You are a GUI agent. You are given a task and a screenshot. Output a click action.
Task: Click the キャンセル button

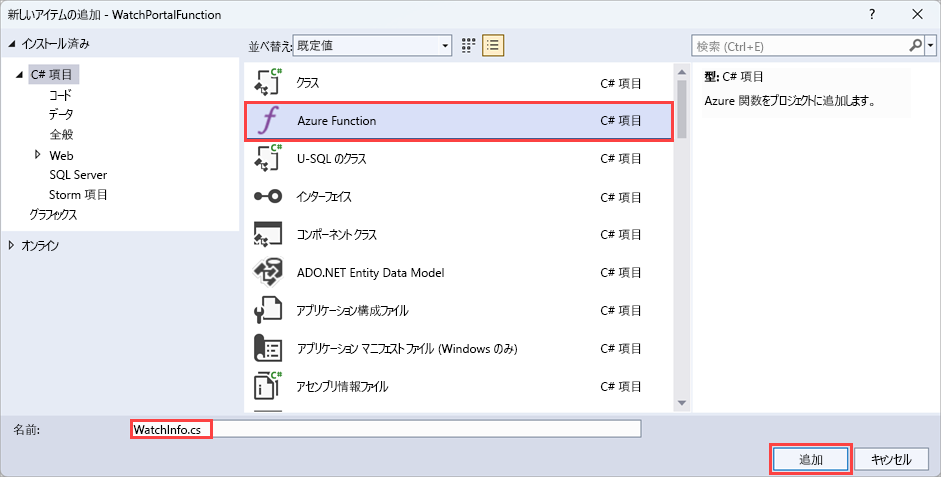pos(891,460)
